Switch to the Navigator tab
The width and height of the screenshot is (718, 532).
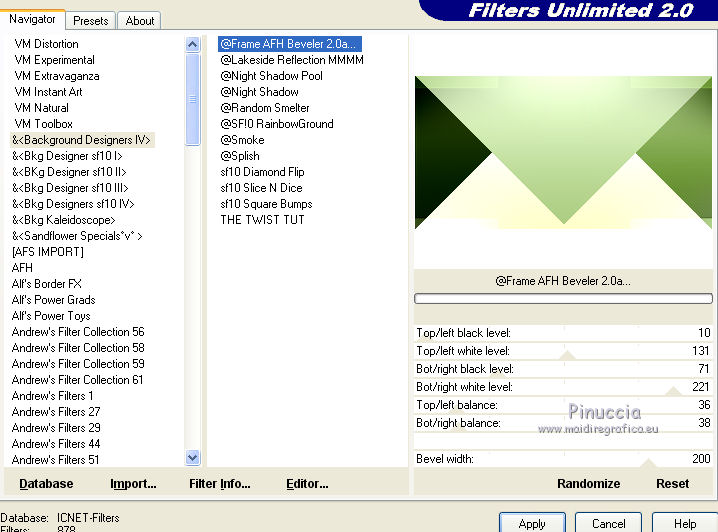tap(32, 19)
